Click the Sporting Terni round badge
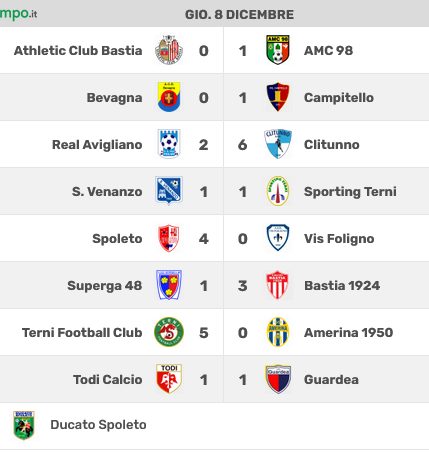This screenshot has height=458, width=429. [x=278, y=191]
